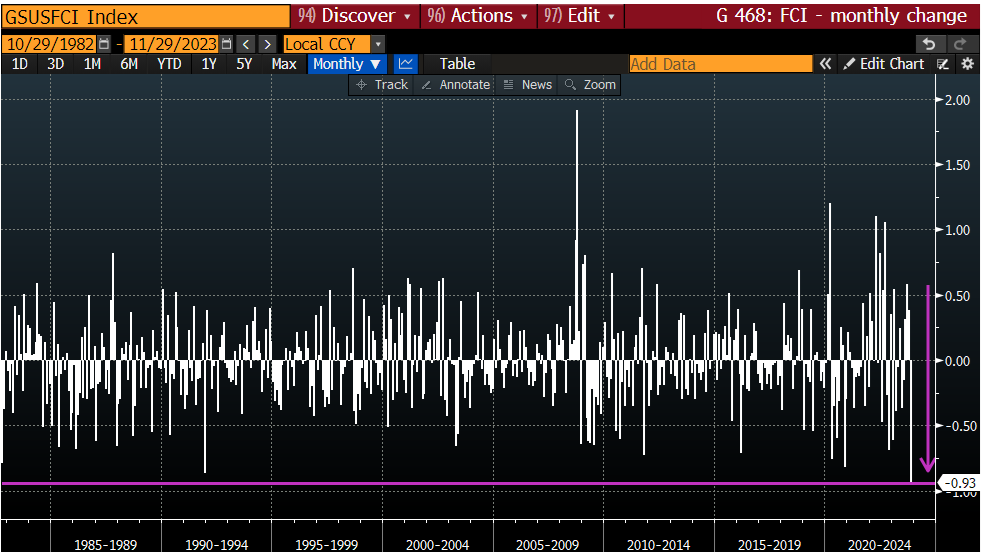Viewport: 997px width, 552px height.
Task: Select the line chart type icon
Action: click(405, 64)
